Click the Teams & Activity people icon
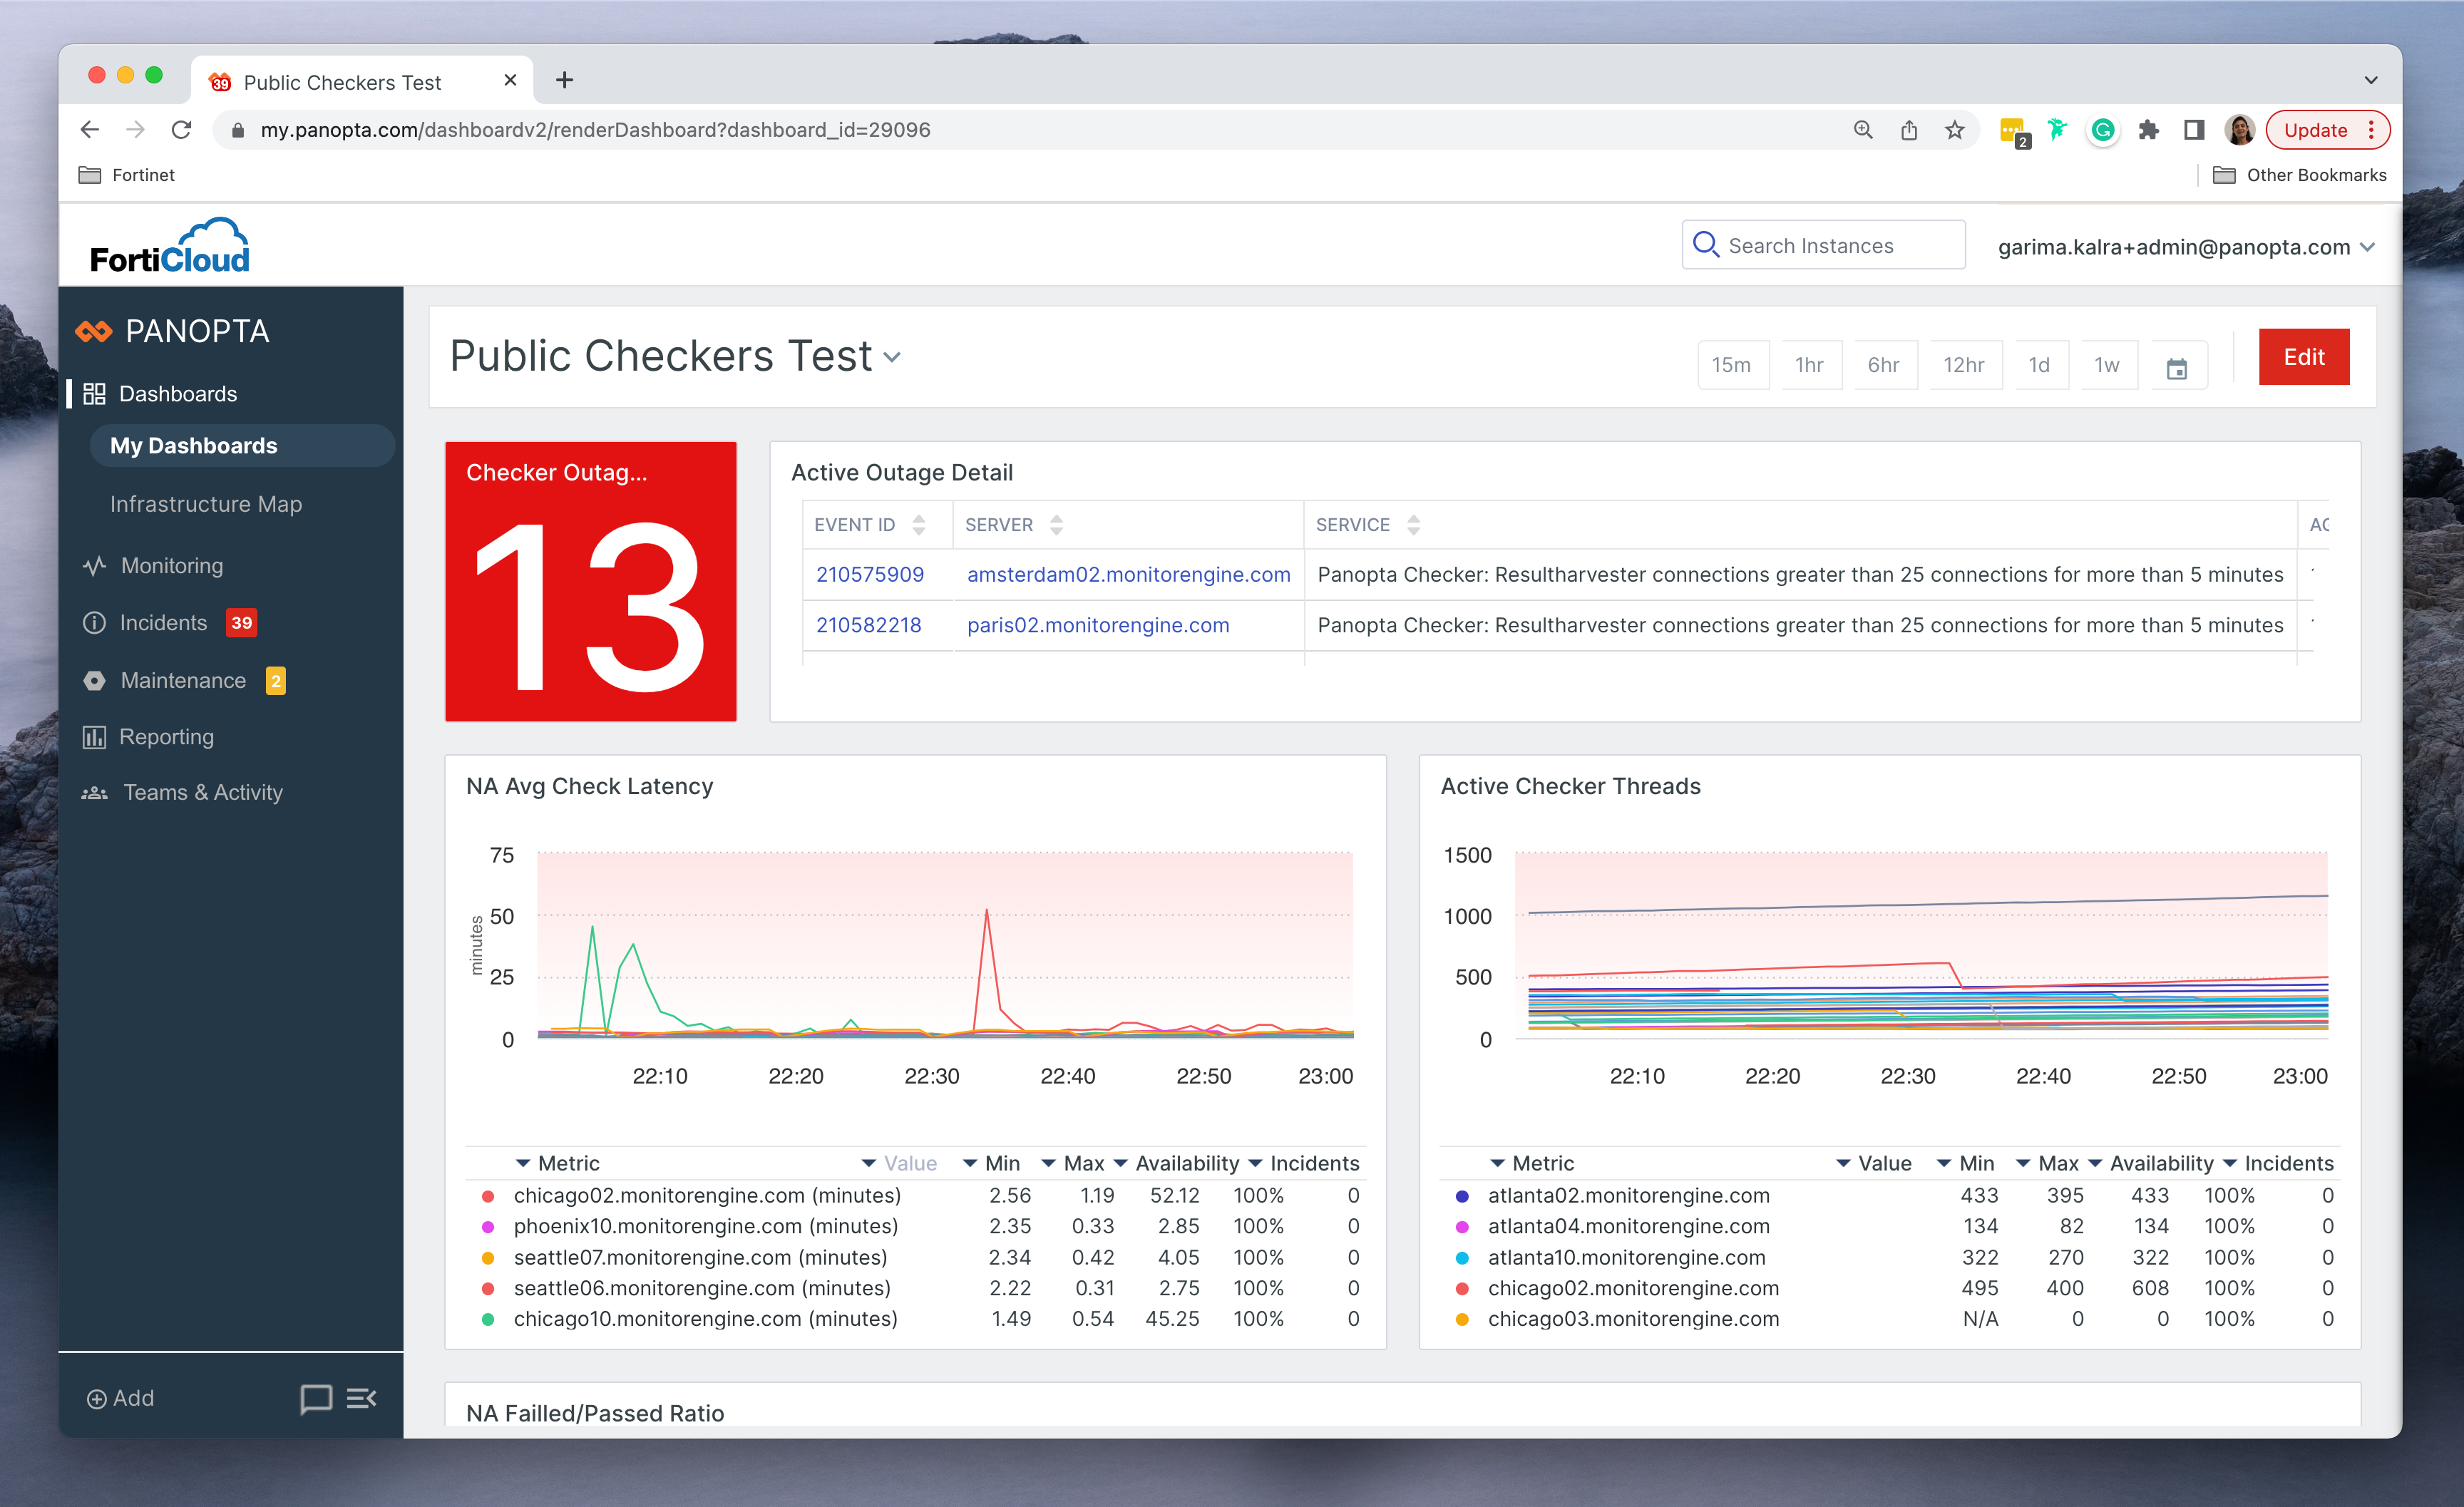The height and width of the screenshot is (1507, 2464). pyautogui.click(x=94, y=793)
